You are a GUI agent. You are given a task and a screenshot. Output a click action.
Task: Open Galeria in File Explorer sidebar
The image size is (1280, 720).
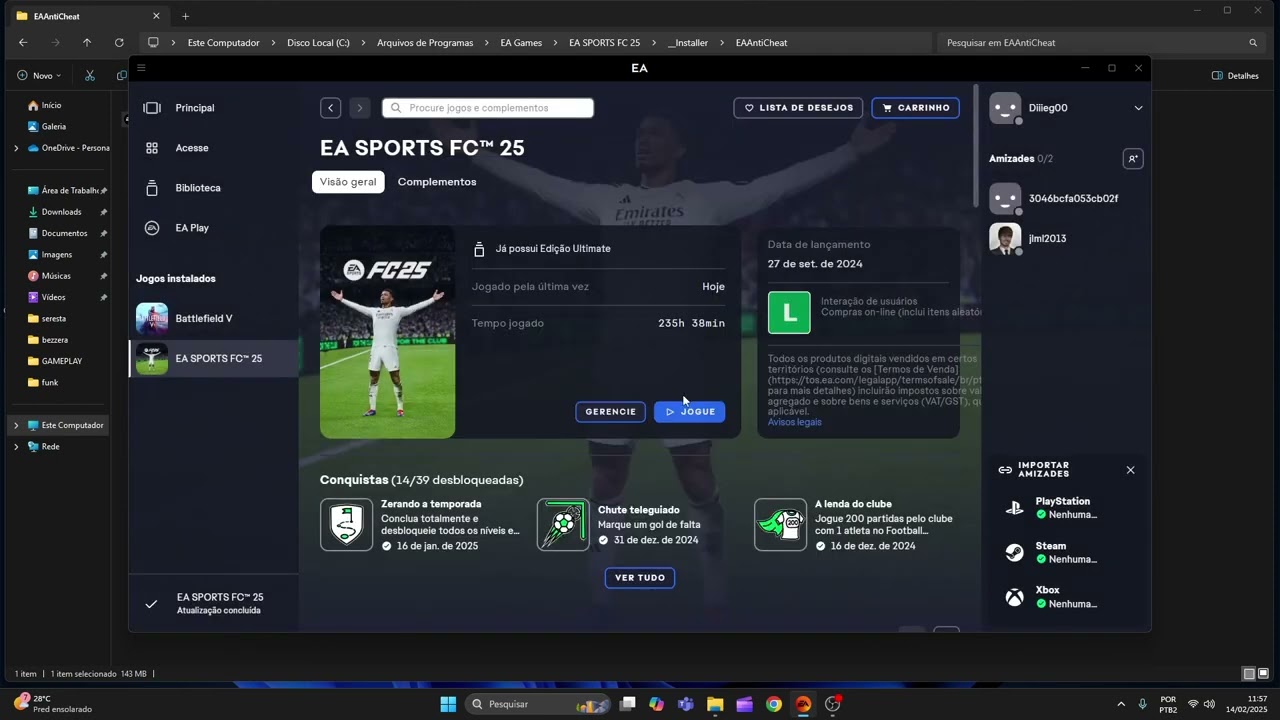click(x=46, y=126)
